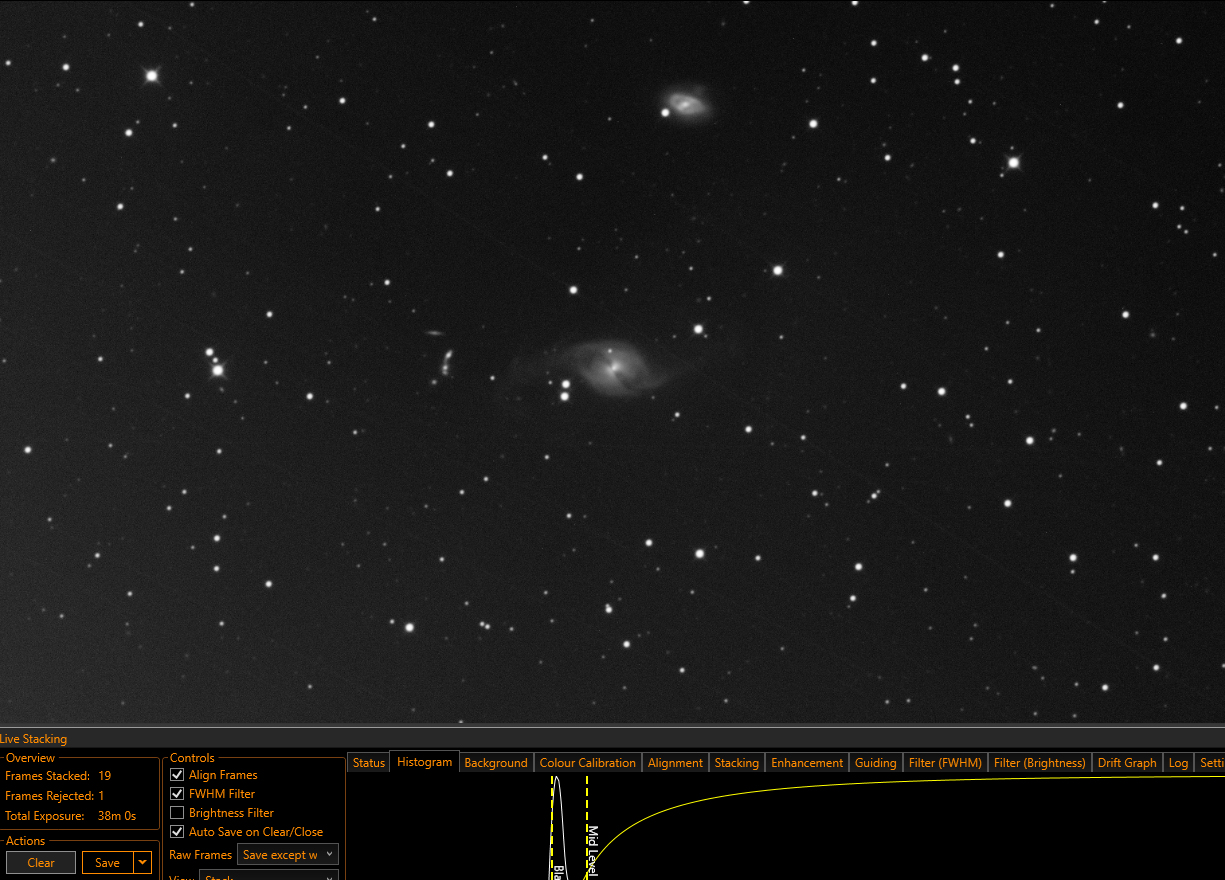Save the stacked image
This screenshot has height=880, width=1225.
click(x=108, y=862)
